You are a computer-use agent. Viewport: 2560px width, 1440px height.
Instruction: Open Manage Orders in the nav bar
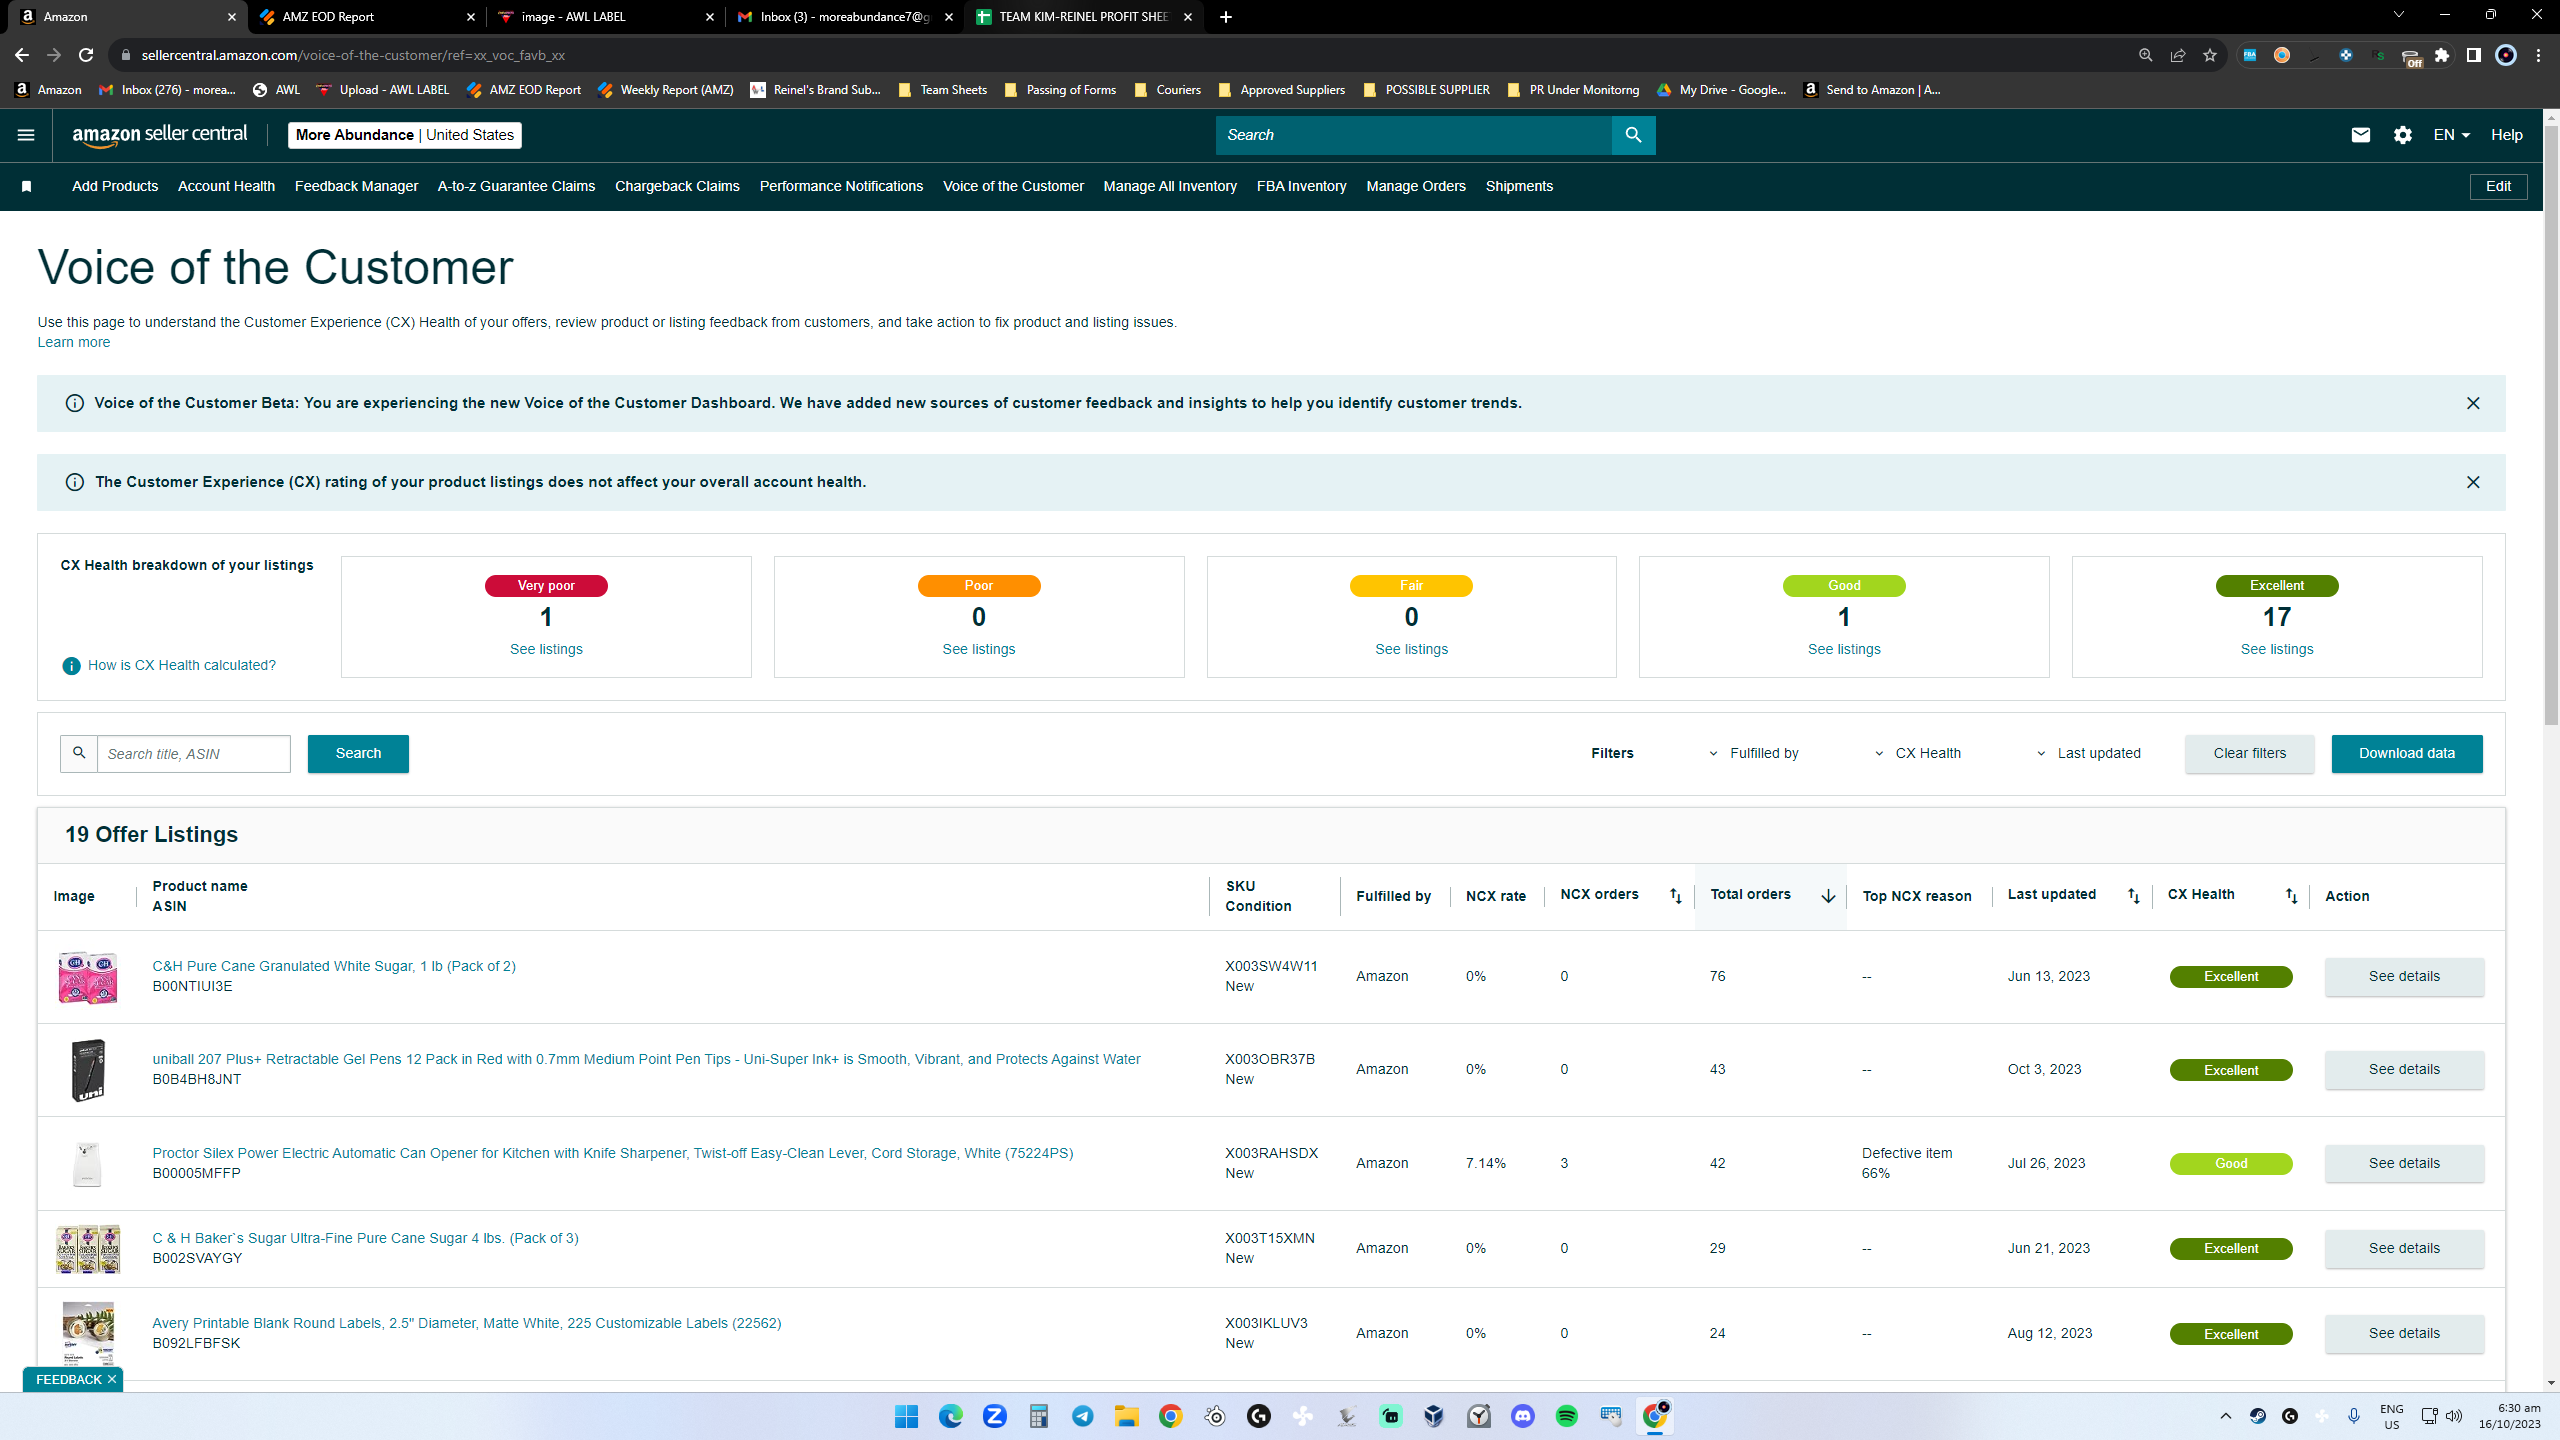click(1416, 187)
